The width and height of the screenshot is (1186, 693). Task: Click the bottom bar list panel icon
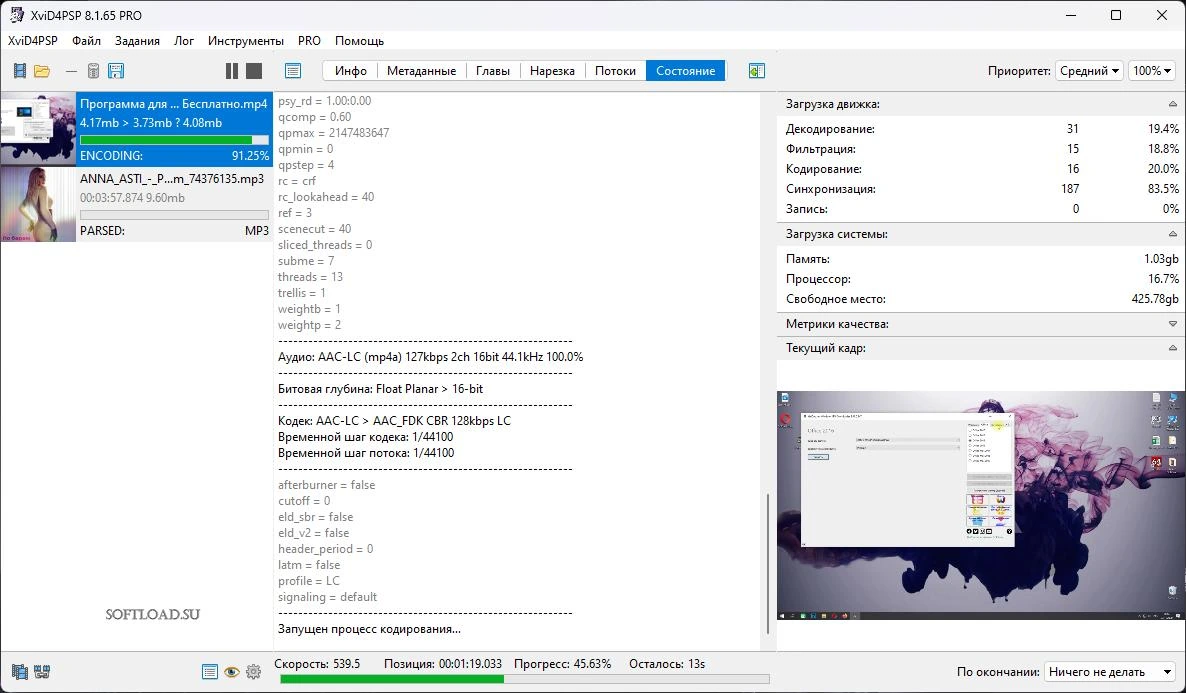point(210,672)
